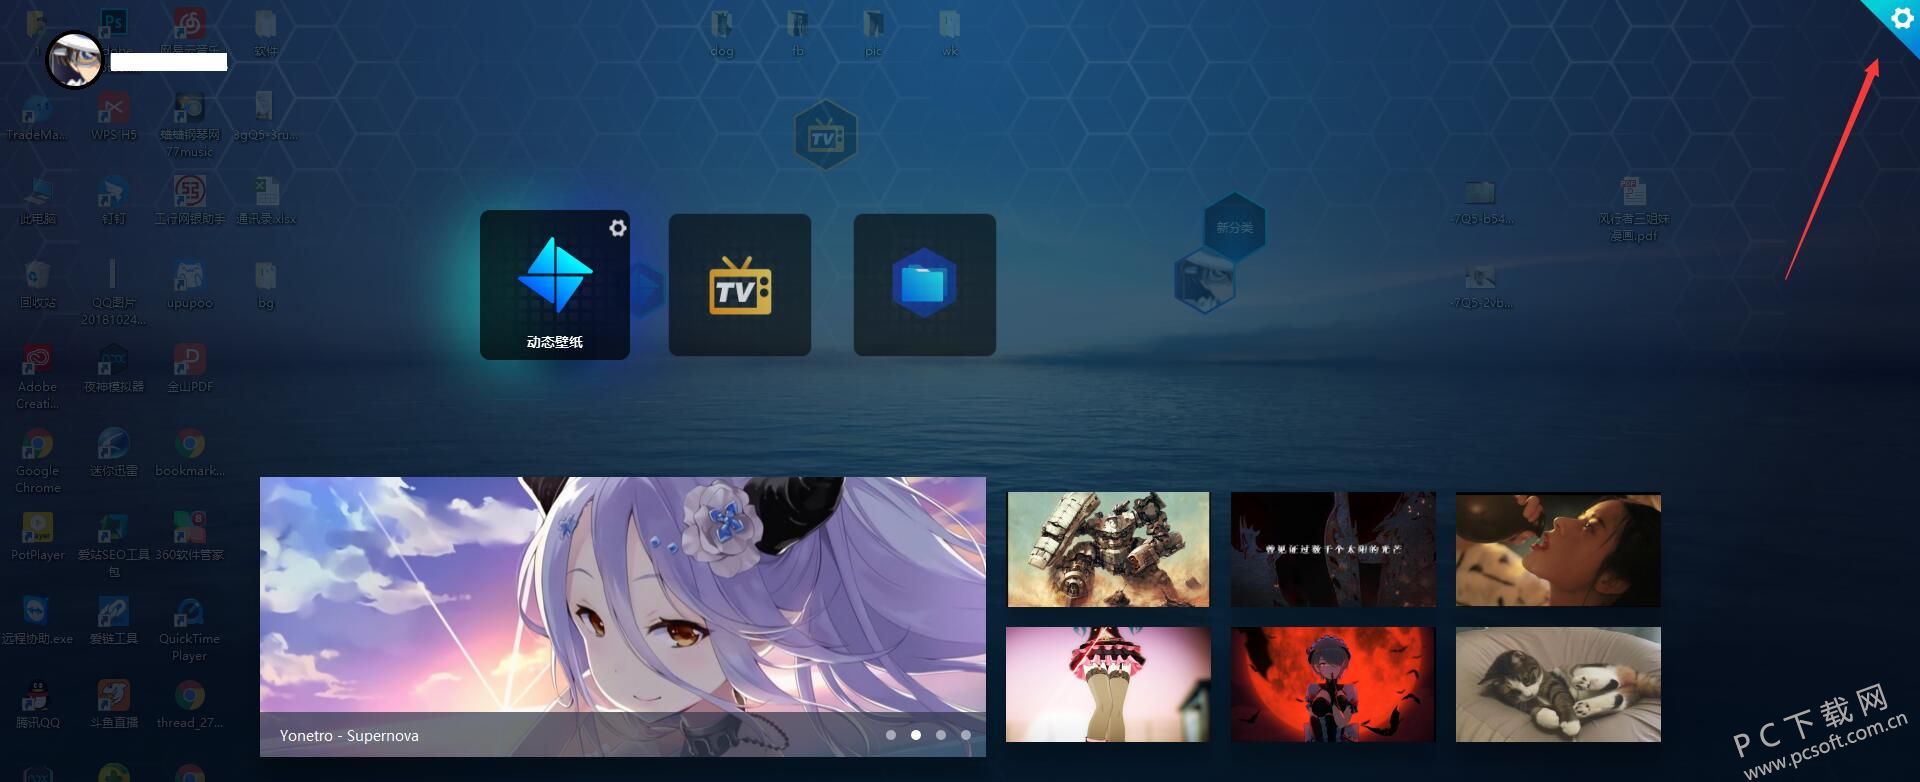Open the sleeping kitten wallpaper thumbnail
Image resolution: width=1920 pixels, height=782 pixels.
(x=1558, y=684)
